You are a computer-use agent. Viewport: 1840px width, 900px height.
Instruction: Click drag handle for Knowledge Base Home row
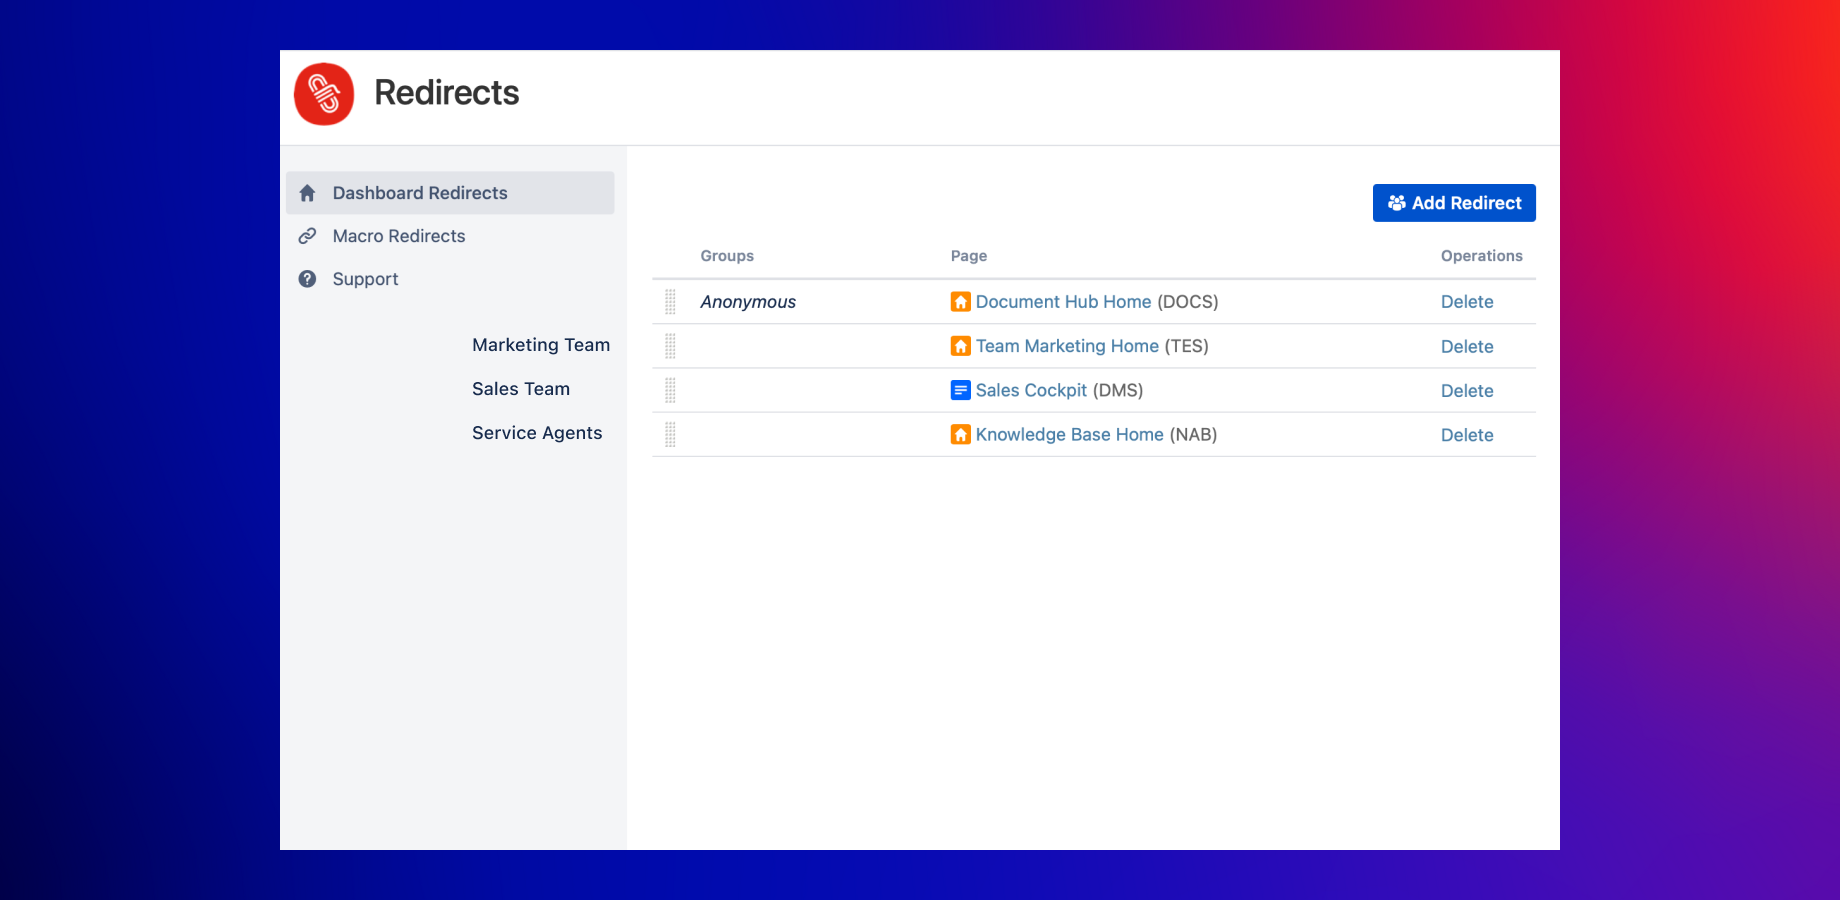(x=670, y=434)
